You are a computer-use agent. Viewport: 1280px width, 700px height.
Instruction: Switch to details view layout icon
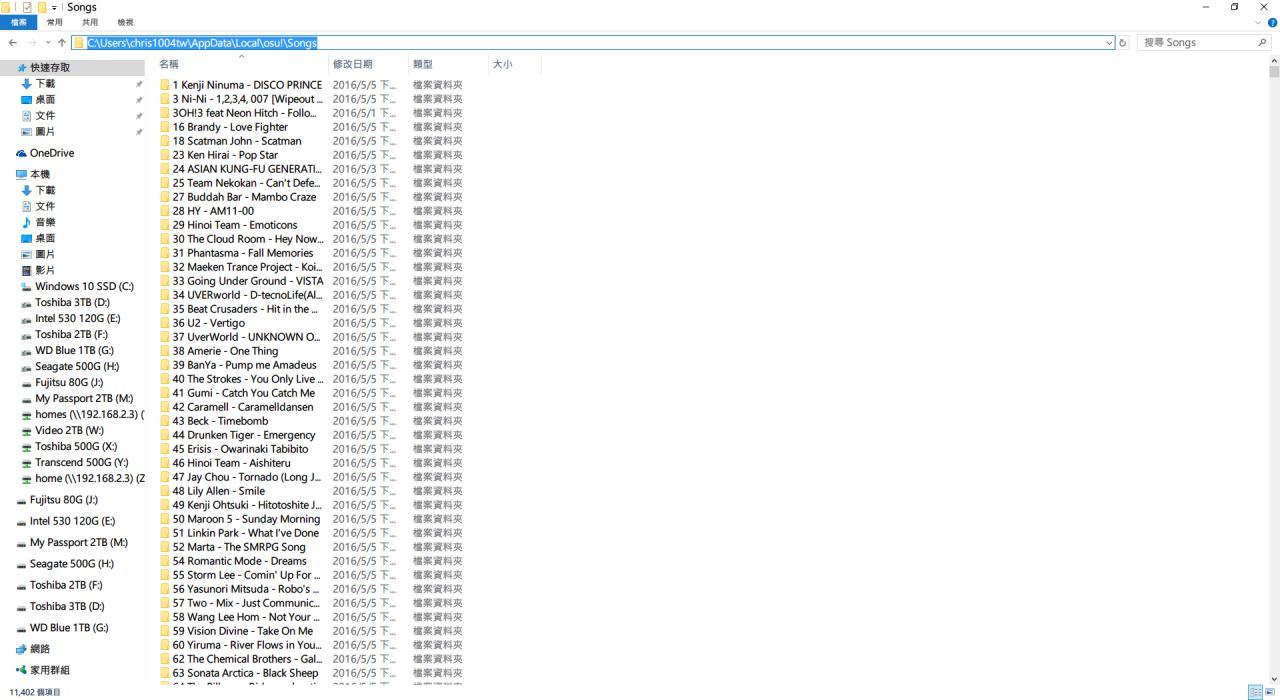(x=1255, y=692)
